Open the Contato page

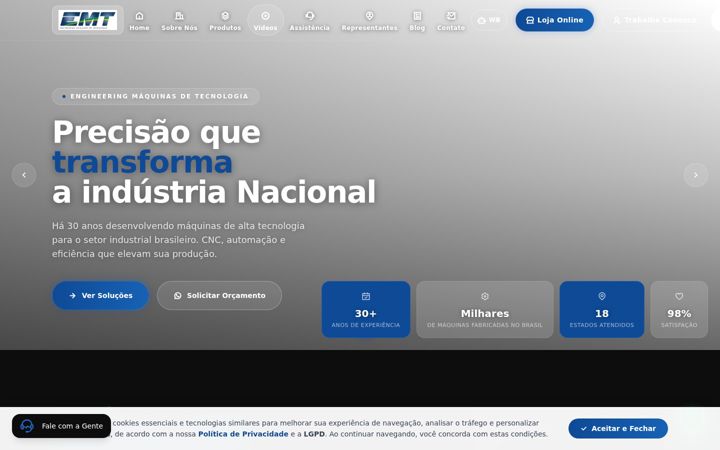click(451, 21)
